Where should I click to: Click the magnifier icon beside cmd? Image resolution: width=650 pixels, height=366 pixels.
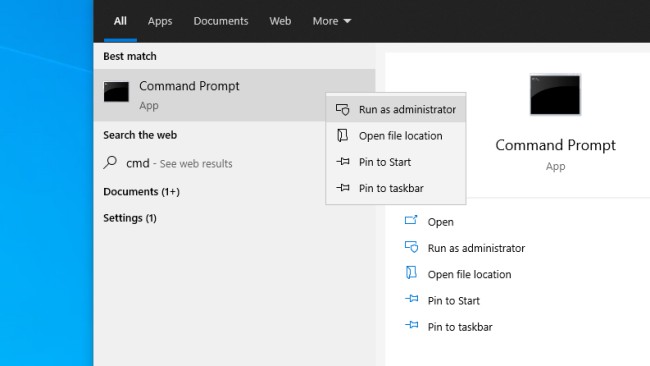coord(110,162)
